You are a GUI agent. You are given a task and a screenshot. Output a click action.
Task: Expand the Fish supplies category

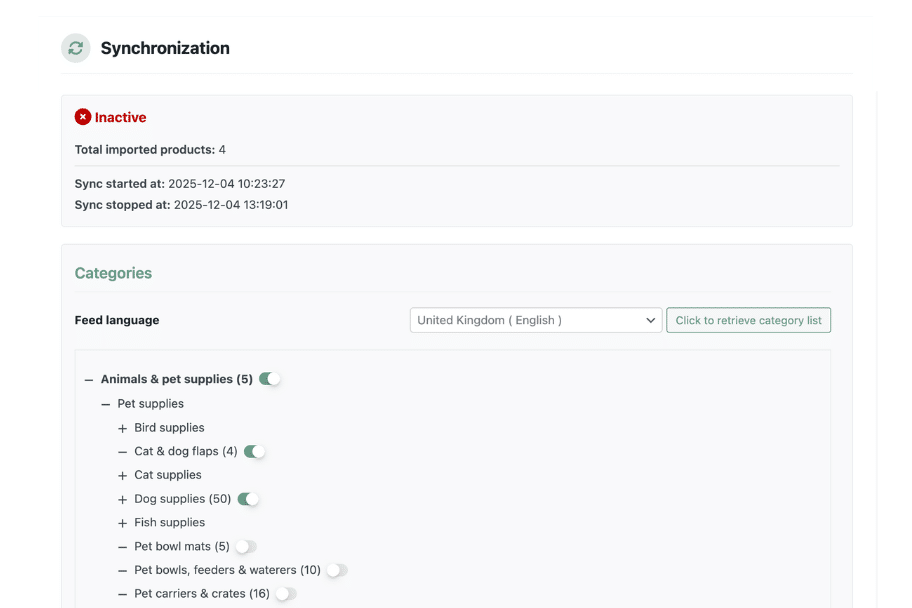coord(123,523)
